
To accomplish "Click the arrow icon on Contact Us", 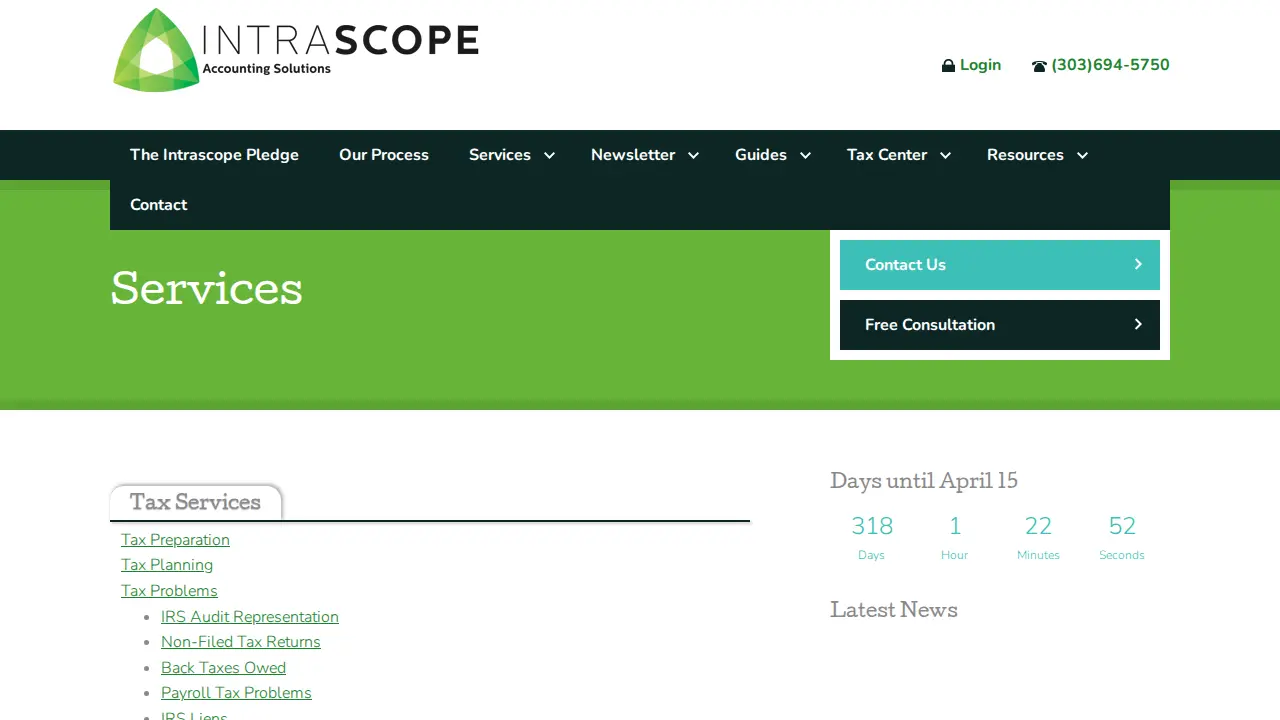I will coord(1138,264).
